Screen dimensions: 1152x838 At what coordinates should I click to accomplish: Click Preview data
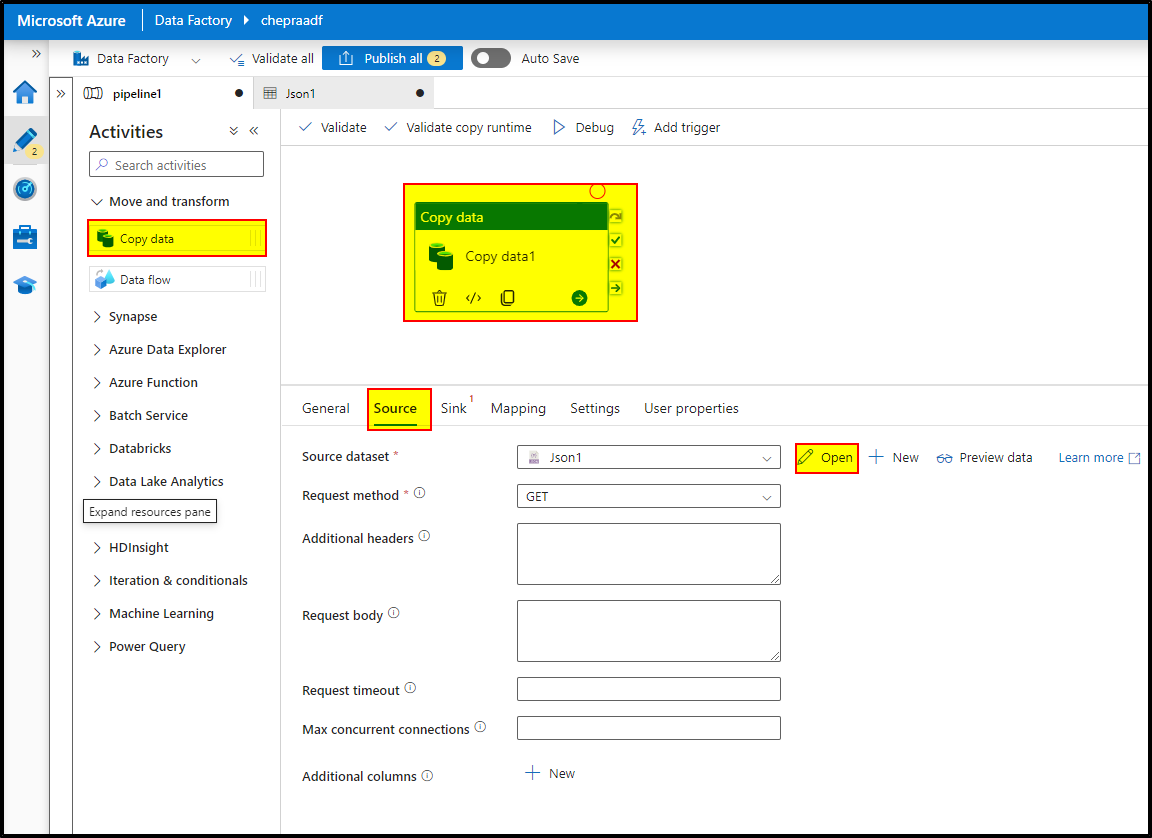click(x=984, y=458)
